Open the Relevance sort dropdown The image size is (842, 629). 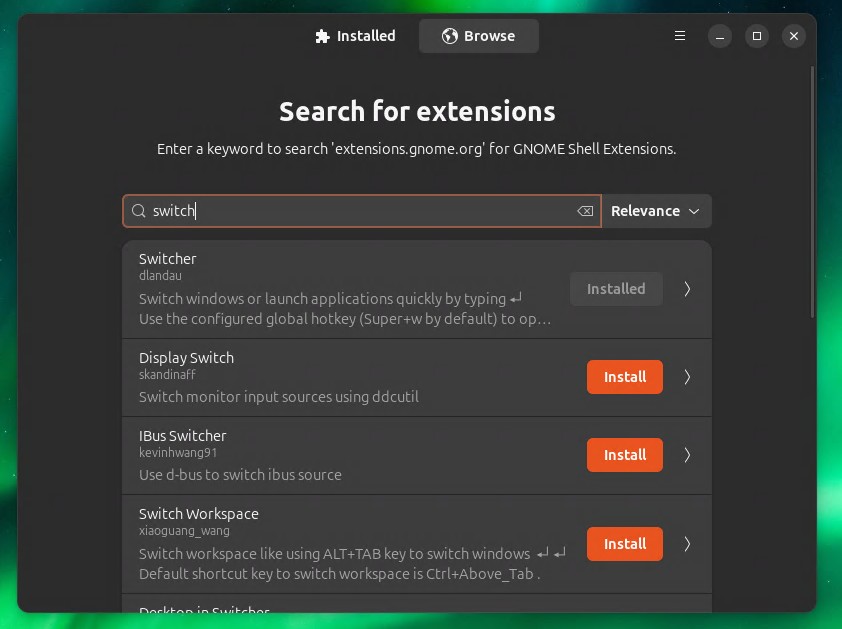pos(656,211)
